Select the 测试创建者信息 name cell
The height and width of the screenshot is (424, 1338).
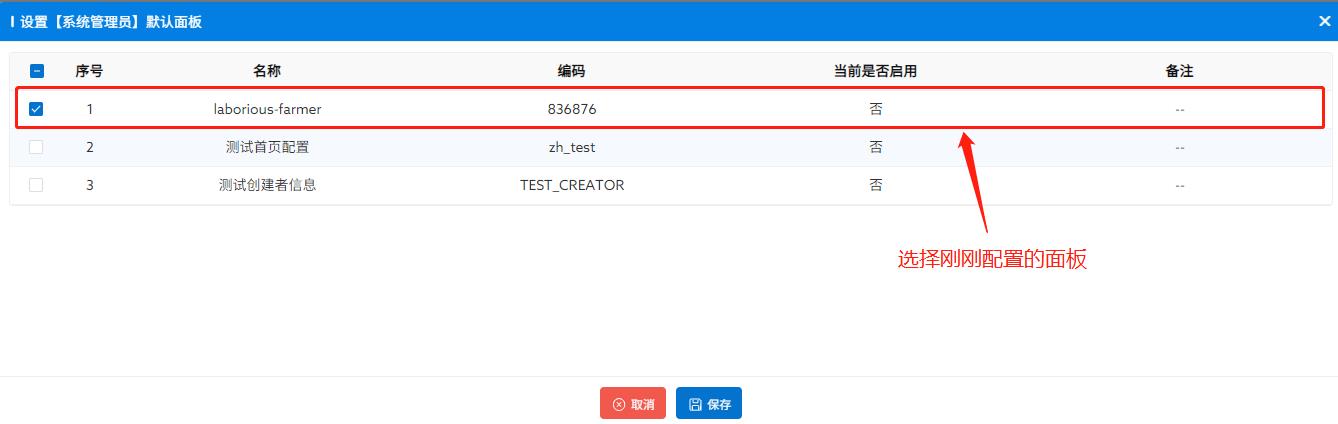click(x=267, y=185)
